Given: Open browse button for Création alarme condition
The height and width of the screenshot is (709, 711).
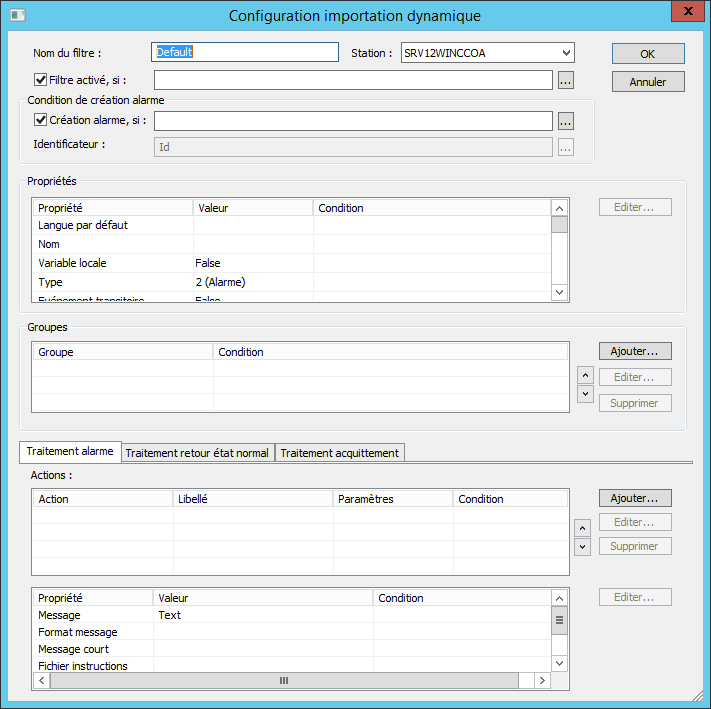Looking at the screenshot, I should click(565, 121).
